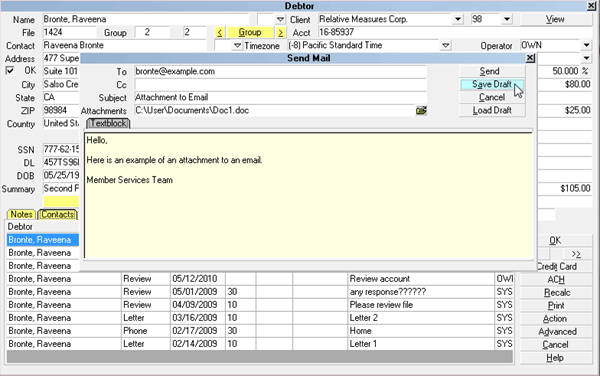Viewport: 600px width, 376px height.
Task: Switch to the Notes tab
Action: [x=21, y=215]
